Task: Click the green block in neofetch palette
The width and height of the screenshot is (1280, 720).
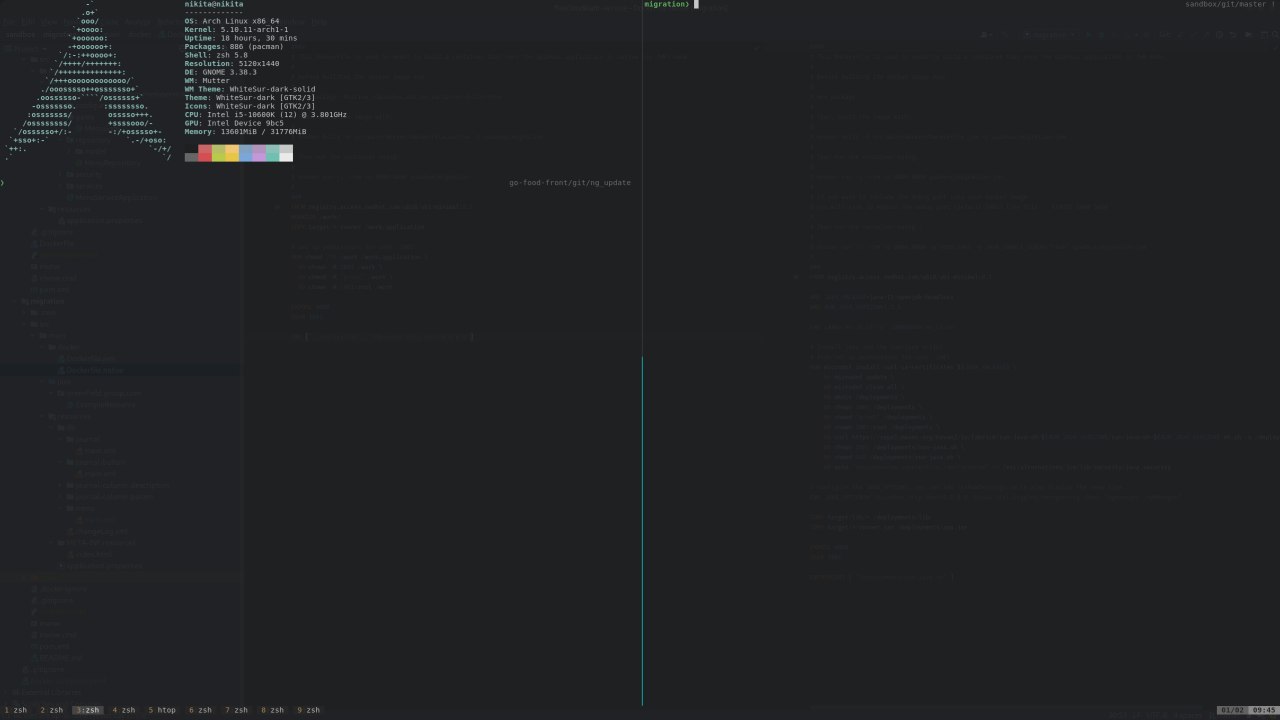Action: 219,153
